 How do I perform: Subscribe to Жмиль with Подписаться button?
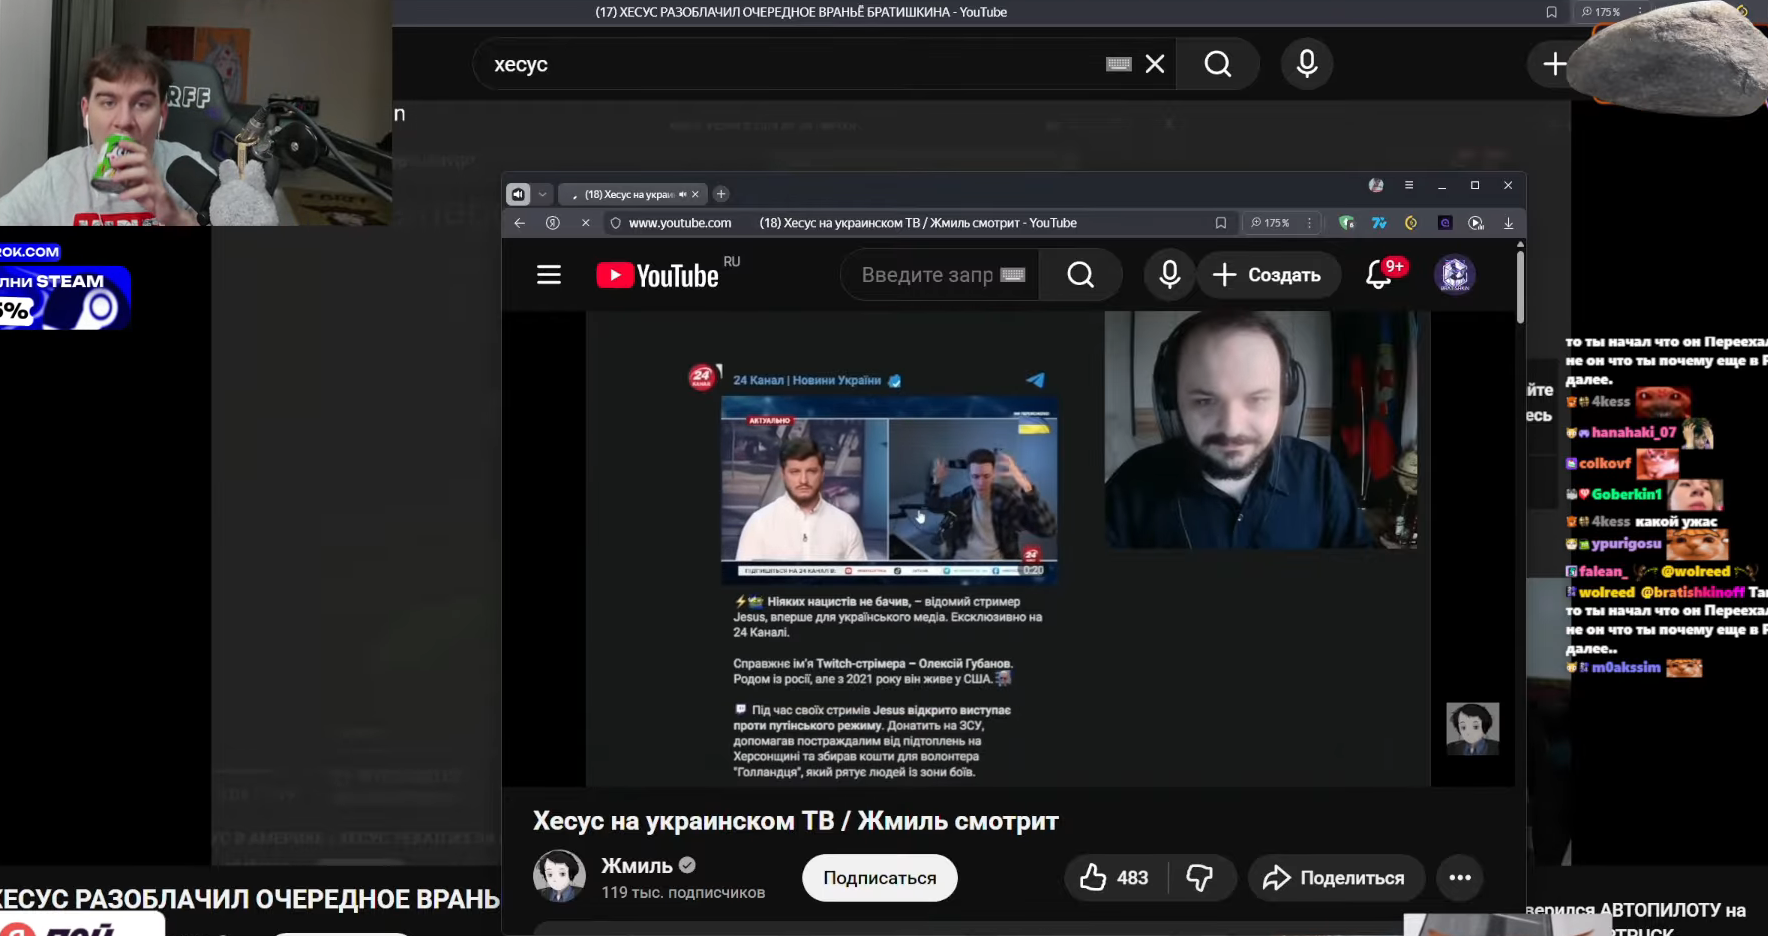click(880, 878)
